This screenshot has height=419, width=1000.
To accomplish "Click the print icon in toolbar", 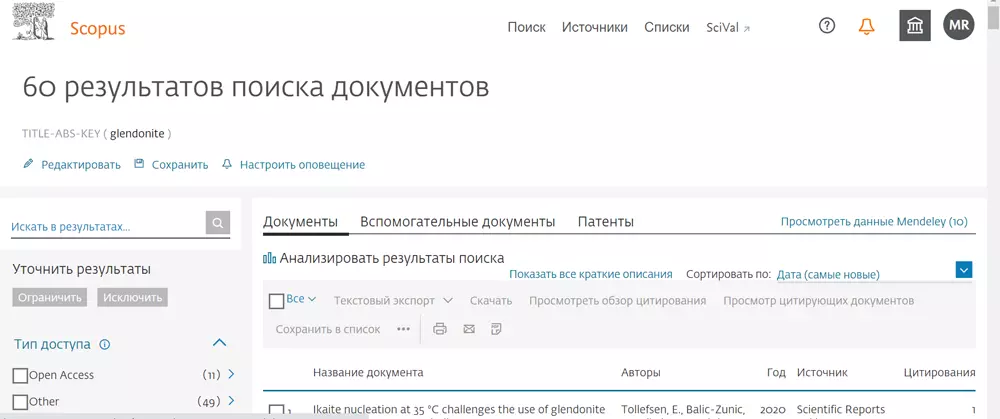I will pyautogui.click(x=439, y=329).
